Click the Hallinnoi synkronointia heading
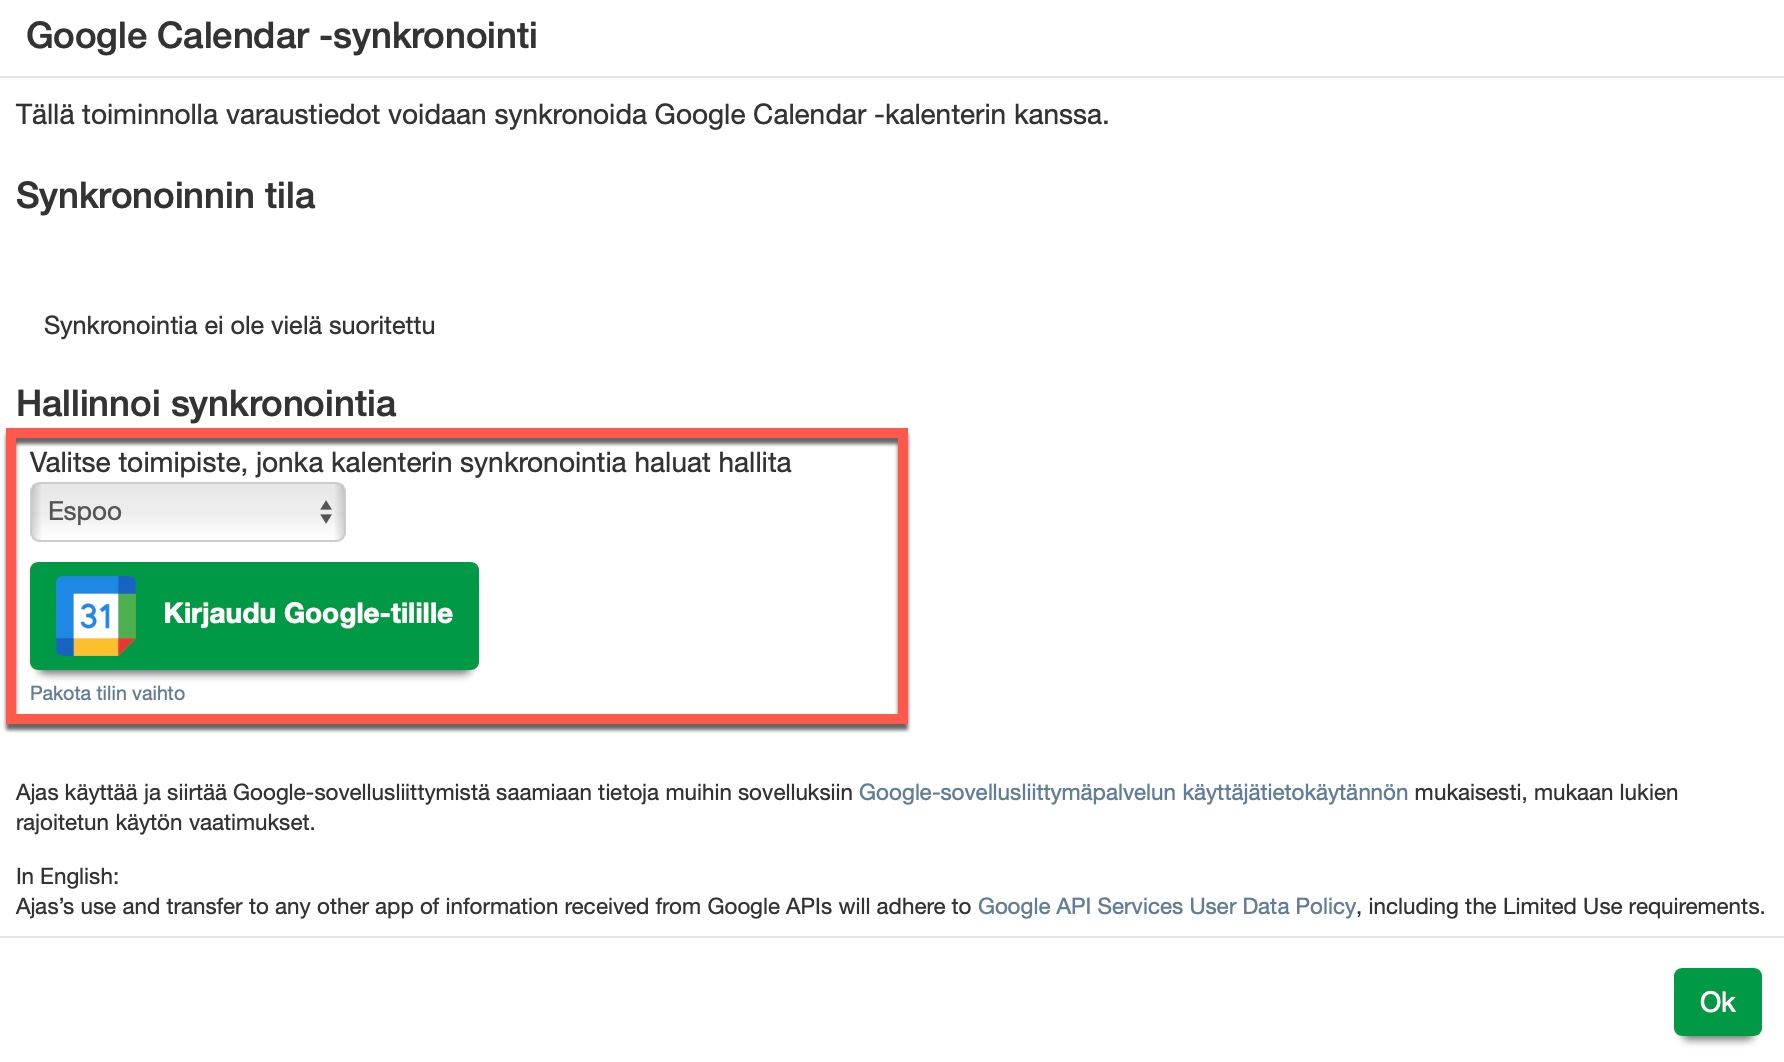Viewport: 1784px width, 1062px height. pyautogui.click(x=206, y=404)
